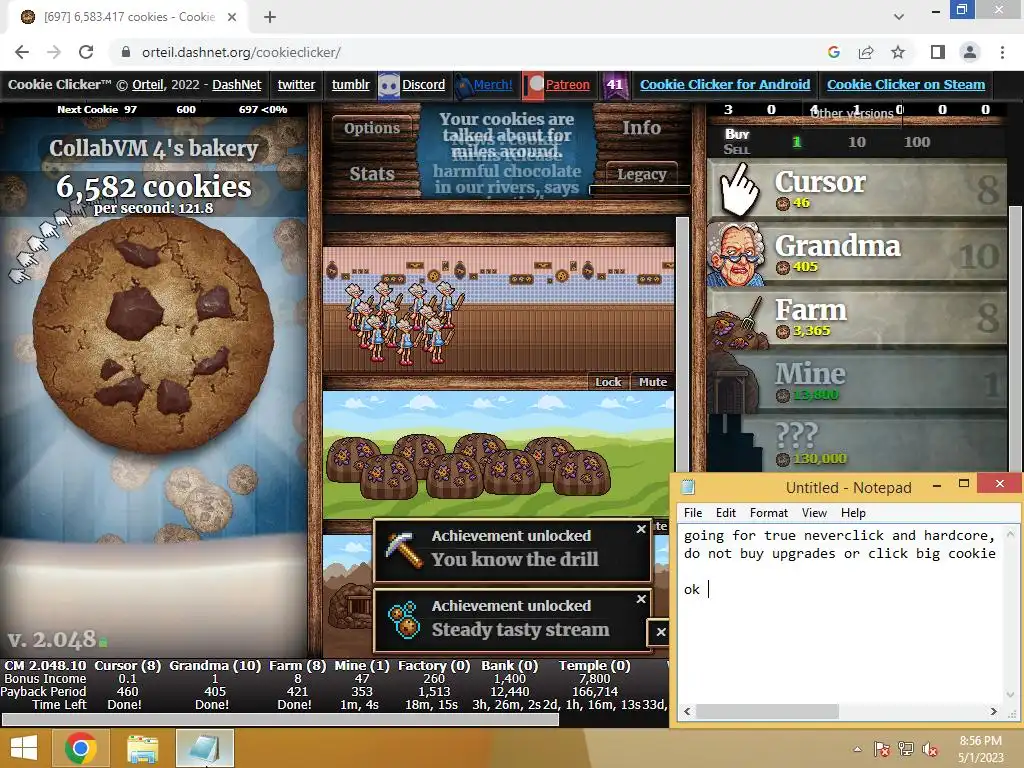Viewport: 1024px width, 768px height.
Task: Buy a Farm building
Action: pyautogui.click(x=857, y=317)
